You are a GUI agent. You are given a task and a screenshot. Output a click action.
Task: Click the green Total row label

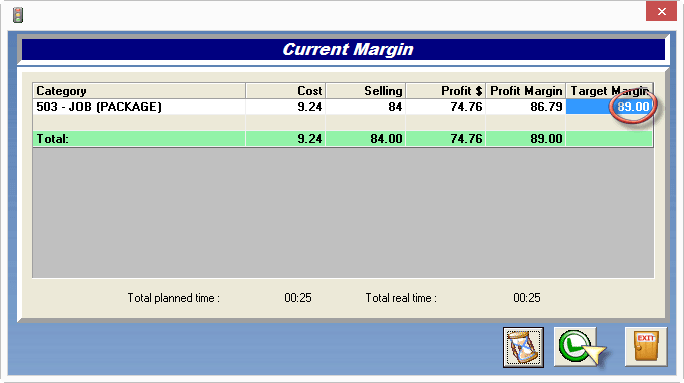[x=52, y=139]
